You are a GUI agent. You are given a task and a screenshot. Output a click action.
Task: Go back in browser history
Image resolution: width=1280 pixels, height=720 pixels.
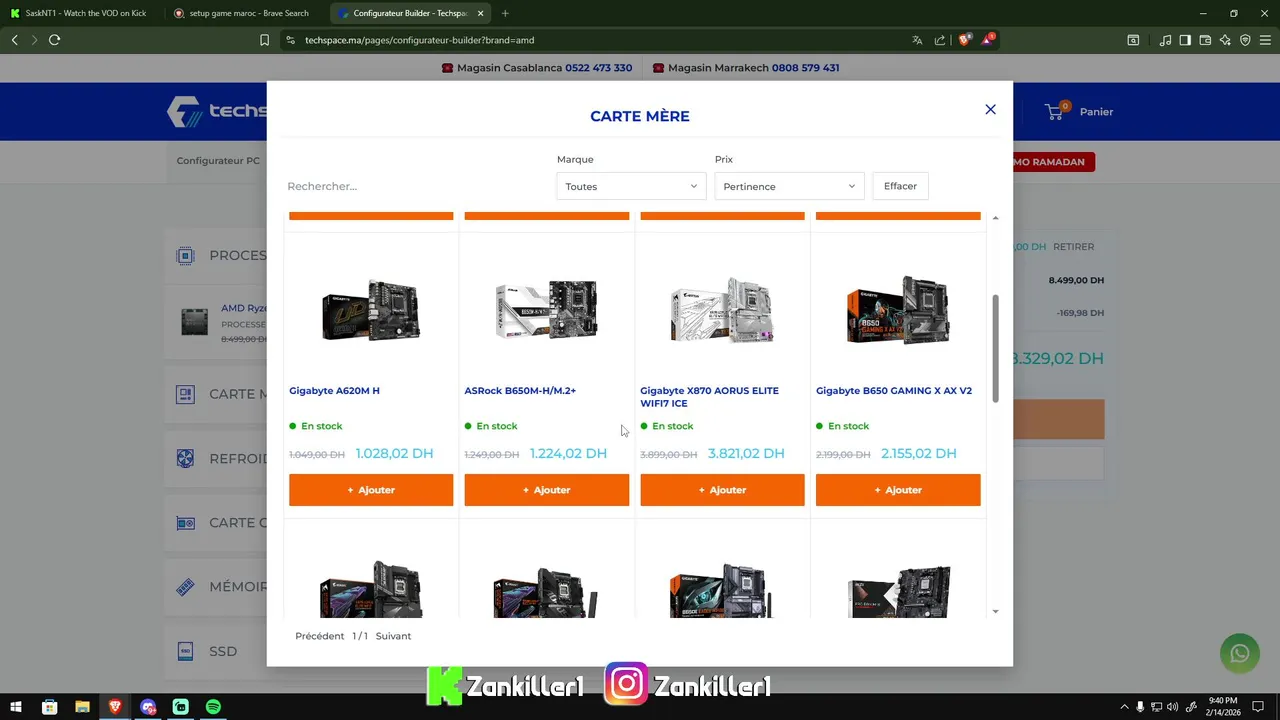click(14, 40)
